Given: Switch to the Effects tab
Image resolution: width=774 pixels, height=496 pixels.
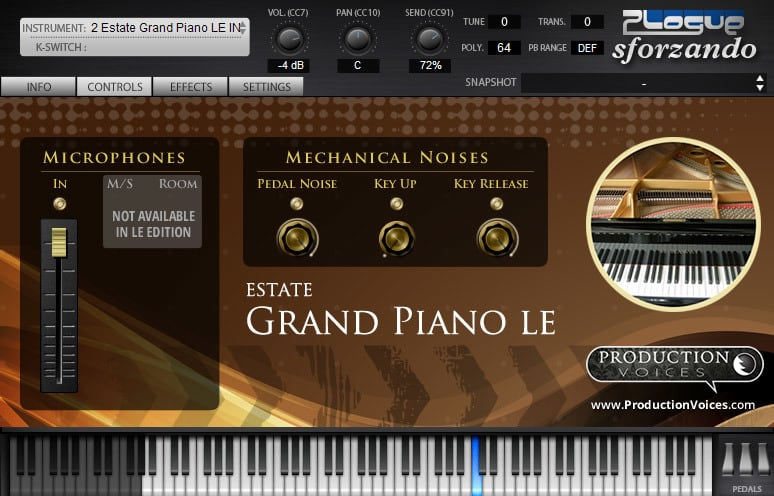Looking at the screenshot, I should tap(190, 87).
